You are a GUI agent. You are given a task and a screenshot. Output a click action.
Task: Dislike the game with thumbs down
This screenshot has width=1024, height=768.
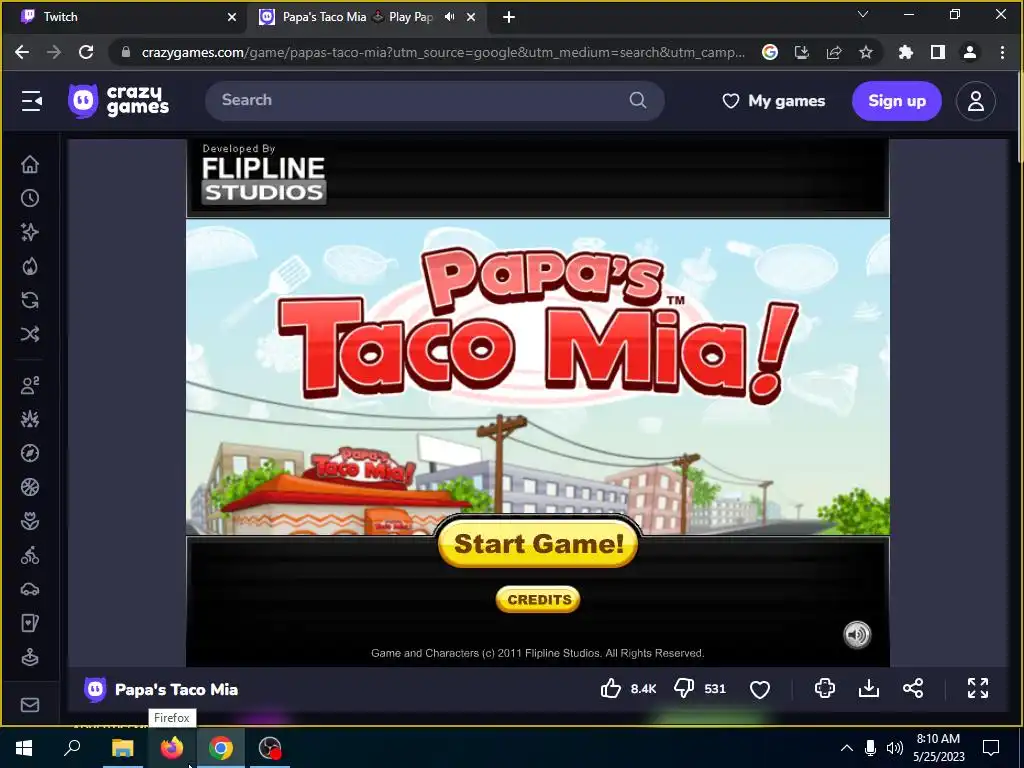tap(684, 688)
